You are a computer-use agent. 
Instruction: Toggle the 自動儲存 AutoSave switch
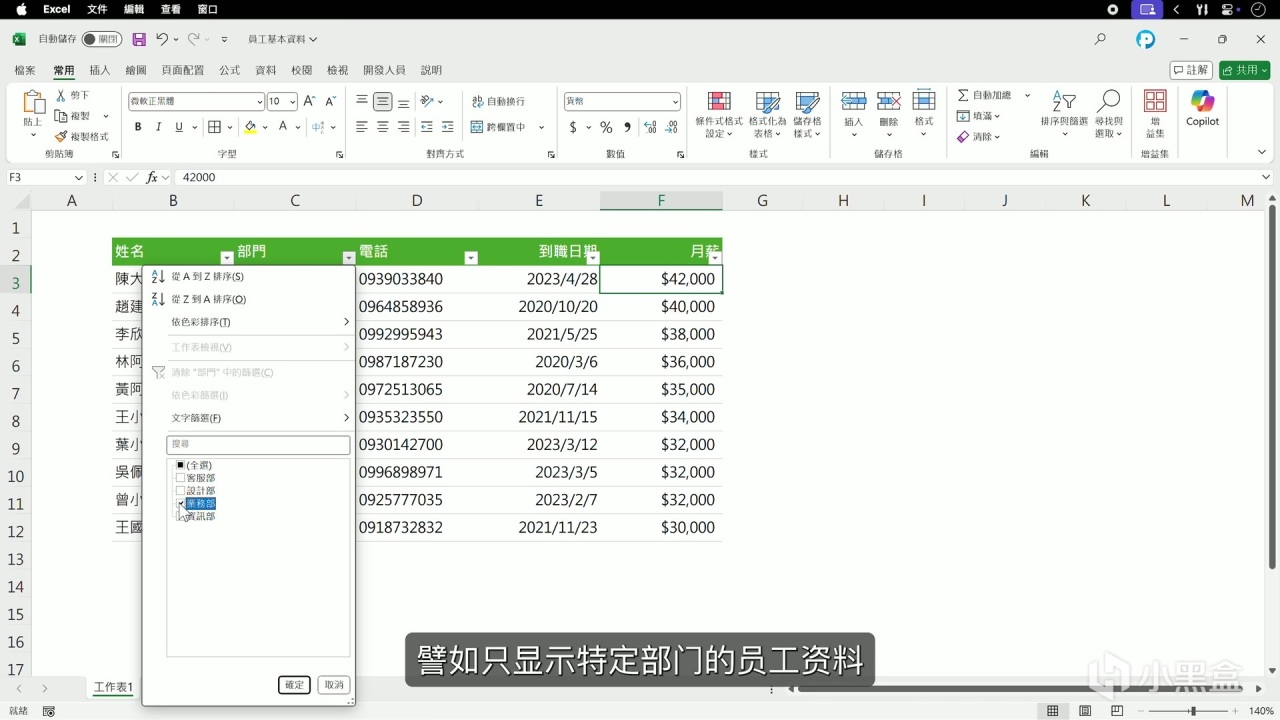click(102, 39)
